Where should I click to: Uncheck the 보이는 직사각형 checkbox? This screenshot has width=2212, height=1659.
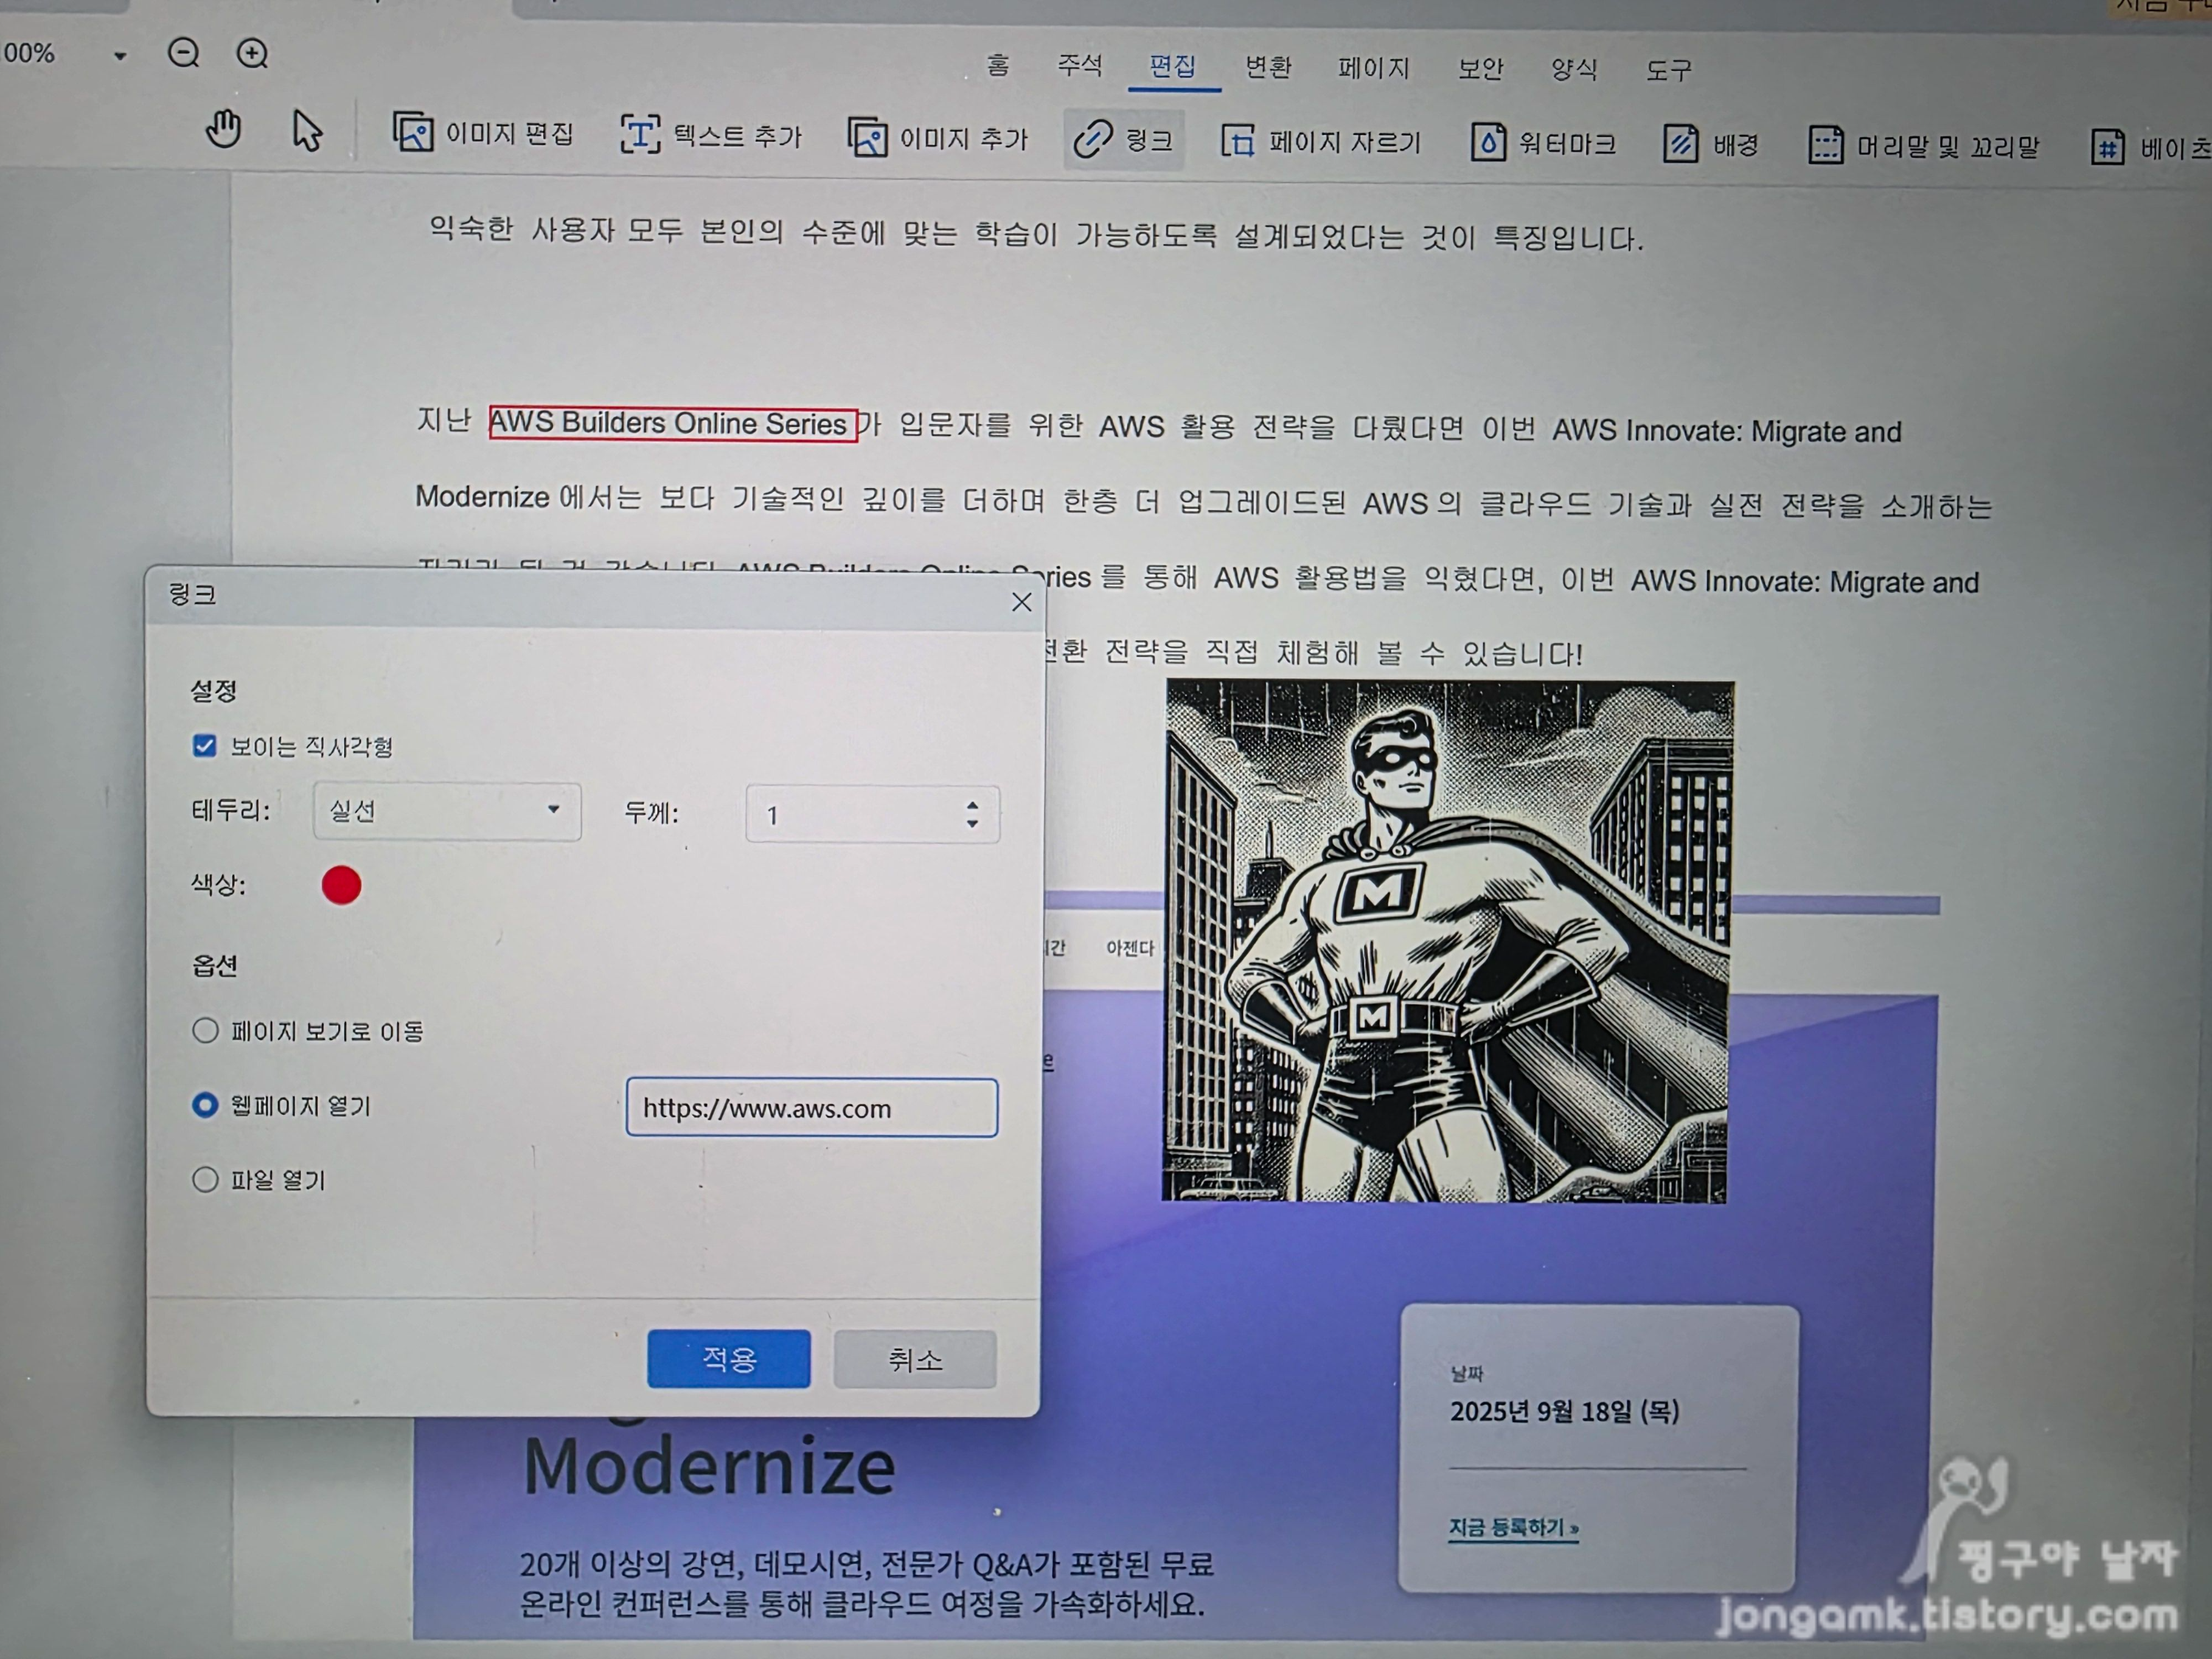click(204, 746)
